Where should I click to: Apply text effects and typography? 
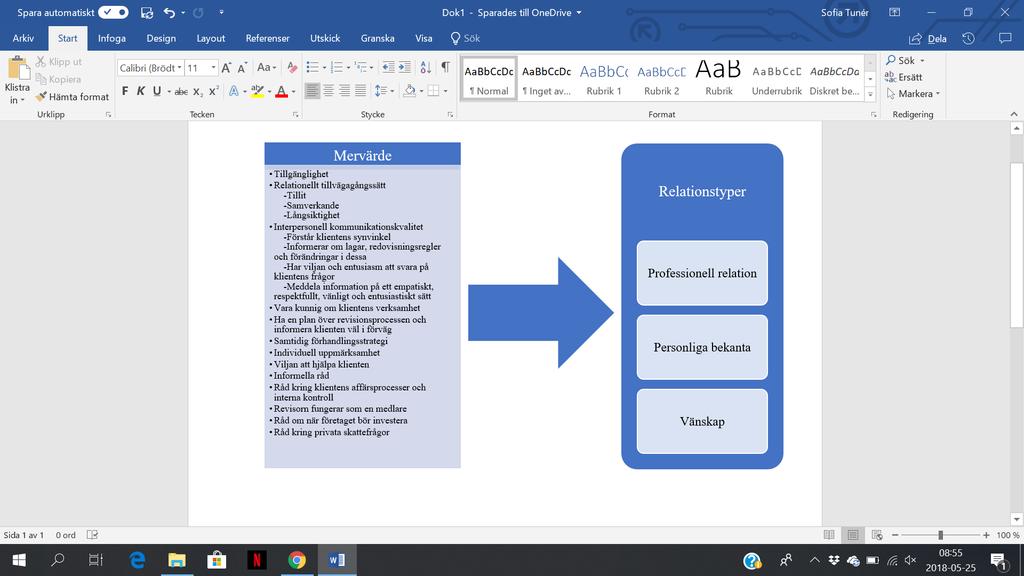pyautogui.click(x=233, y=91)
